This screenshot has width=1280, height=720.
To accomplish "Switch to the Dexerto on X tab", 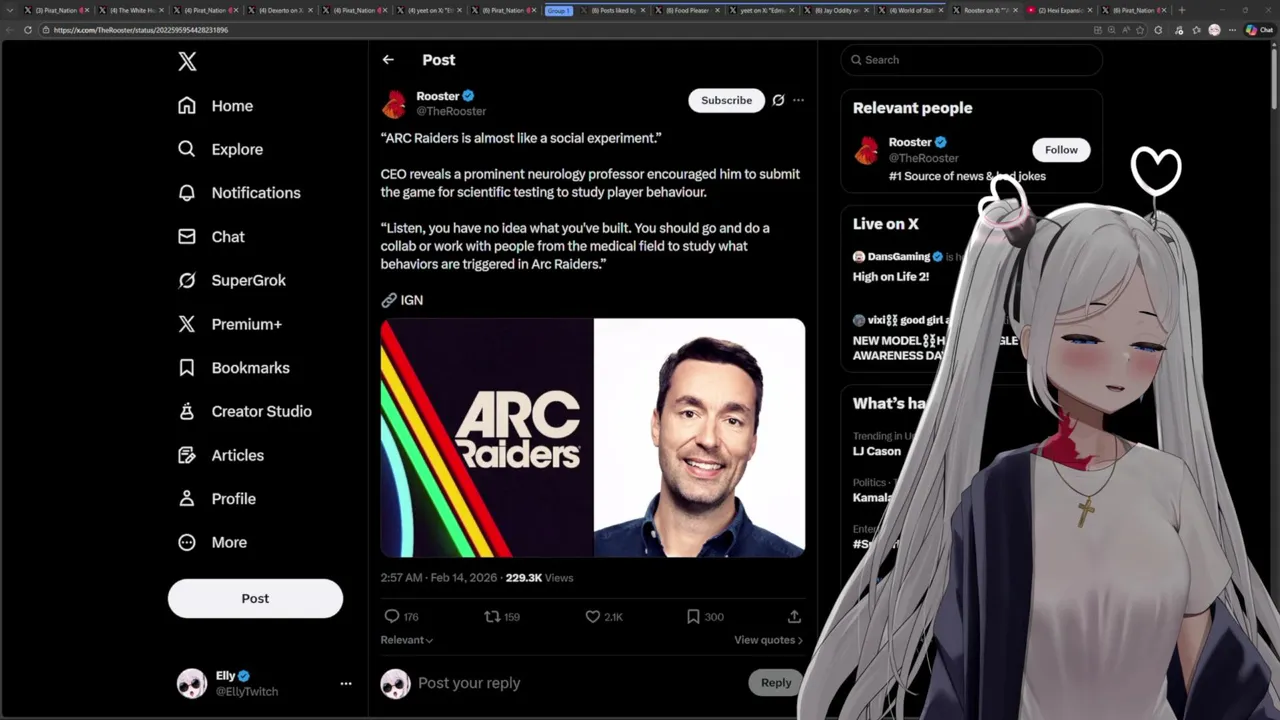I will coord(282,10).
